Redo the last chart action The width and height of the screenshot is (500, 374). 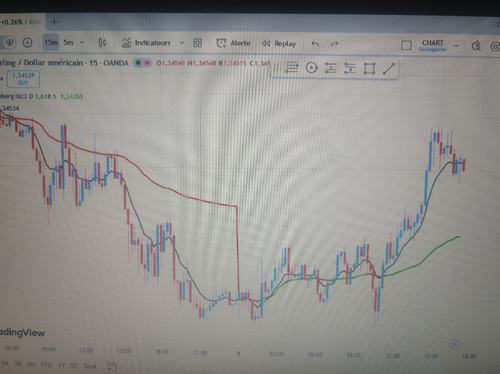coord(335,44)
